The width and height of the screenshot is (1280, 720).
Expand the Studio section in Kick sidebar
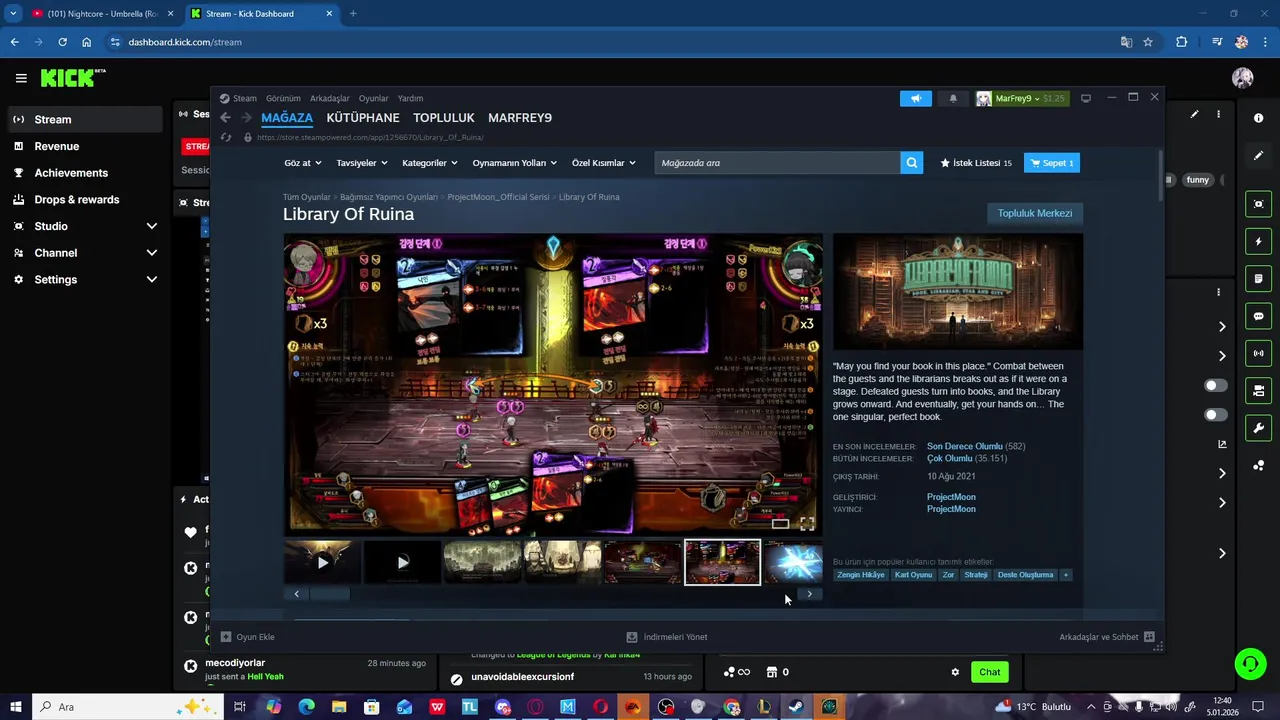(x=151, y=226)
